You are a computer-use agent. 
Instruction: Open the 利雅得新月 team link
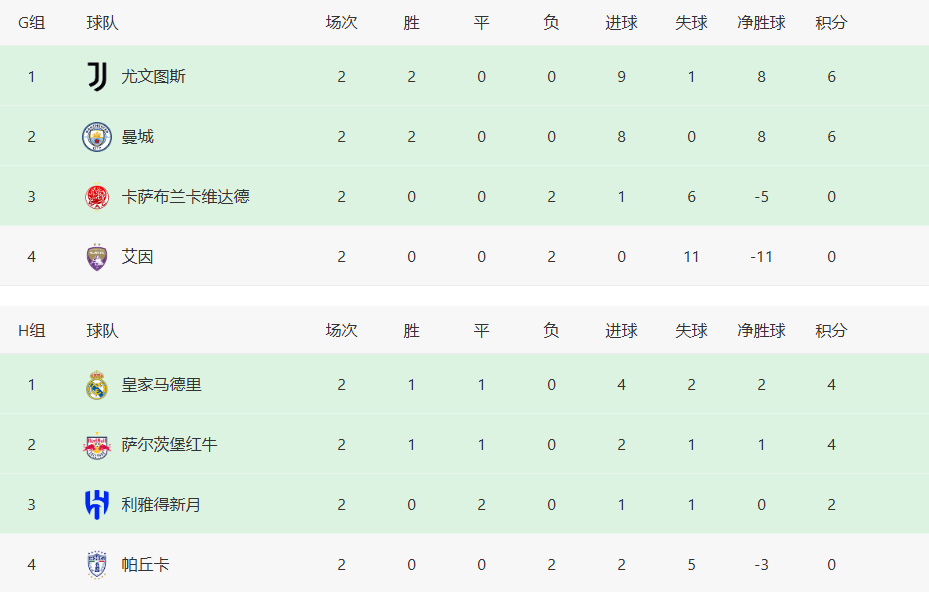pos(161,505)
